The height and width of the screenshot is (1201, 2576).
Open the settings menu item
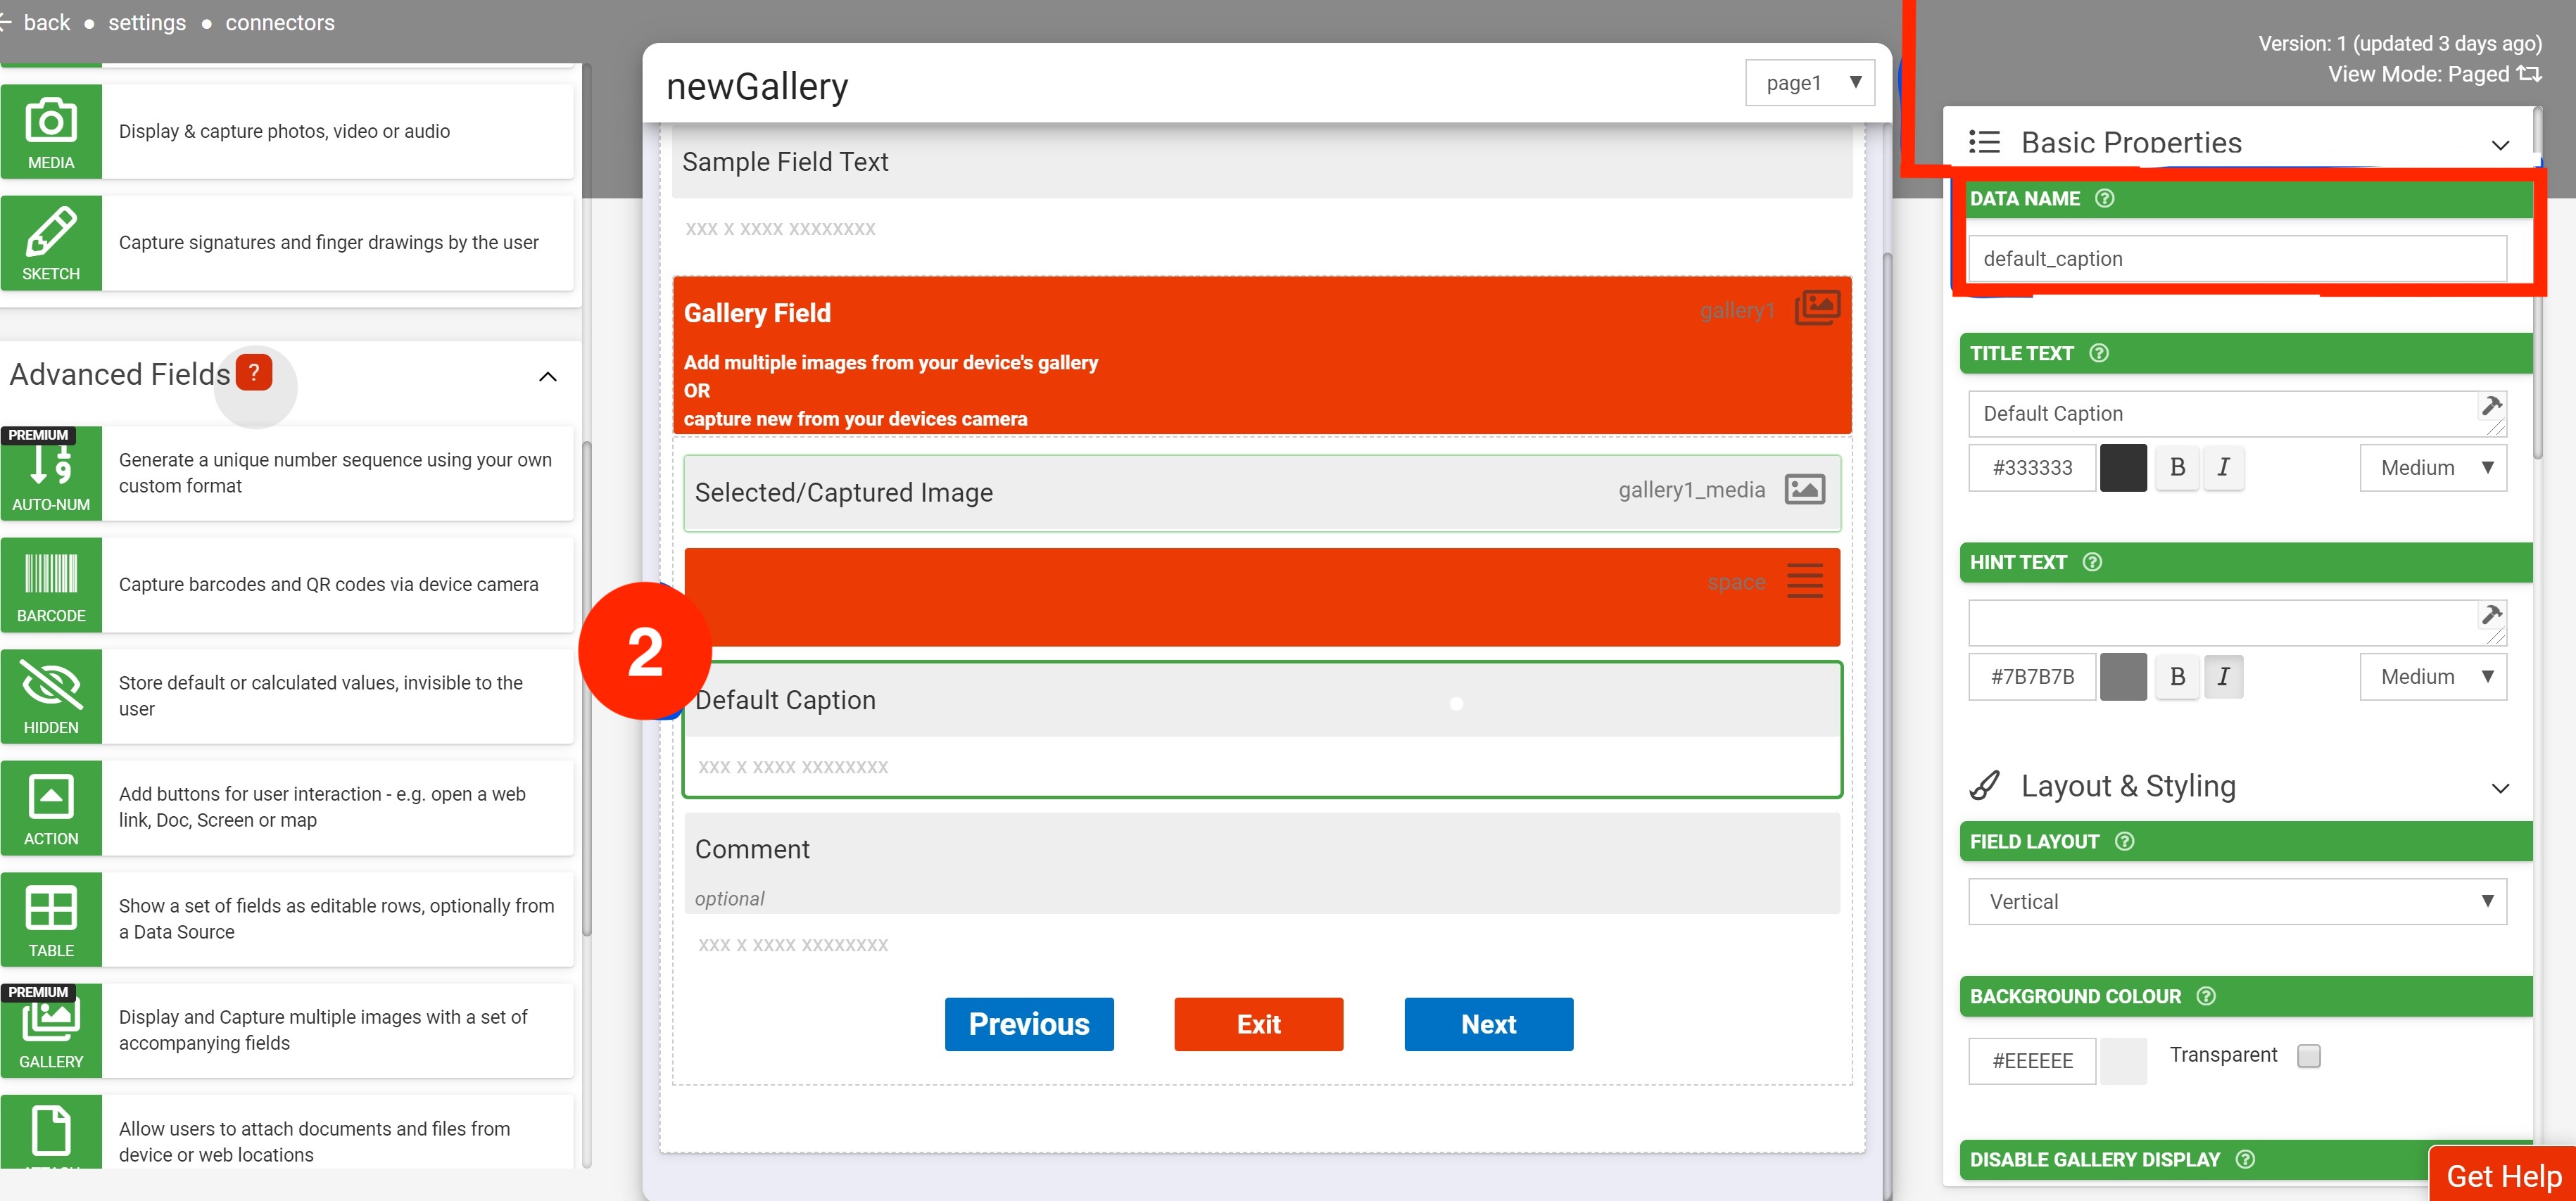[147, 22]
